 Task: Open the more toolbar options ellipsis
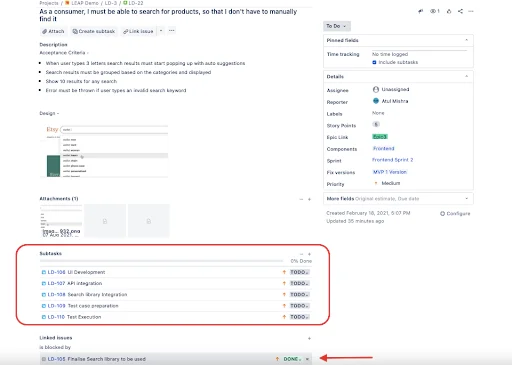(172, 31)
